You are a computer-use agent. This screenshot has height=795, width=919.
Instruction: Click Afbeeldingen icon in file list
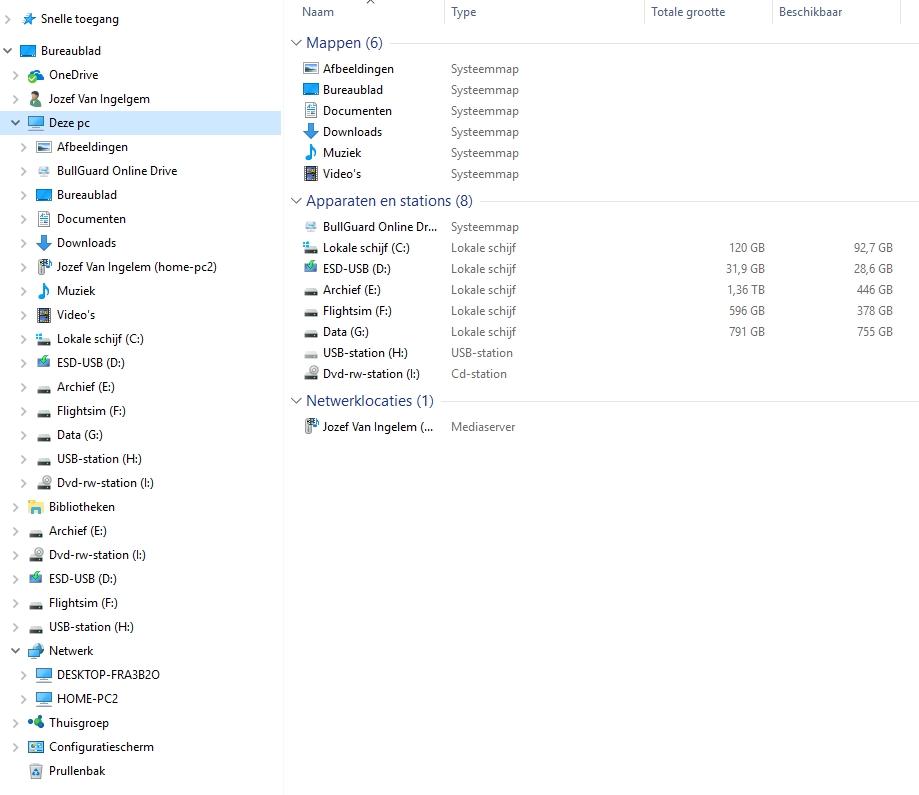tap(311, 69)
